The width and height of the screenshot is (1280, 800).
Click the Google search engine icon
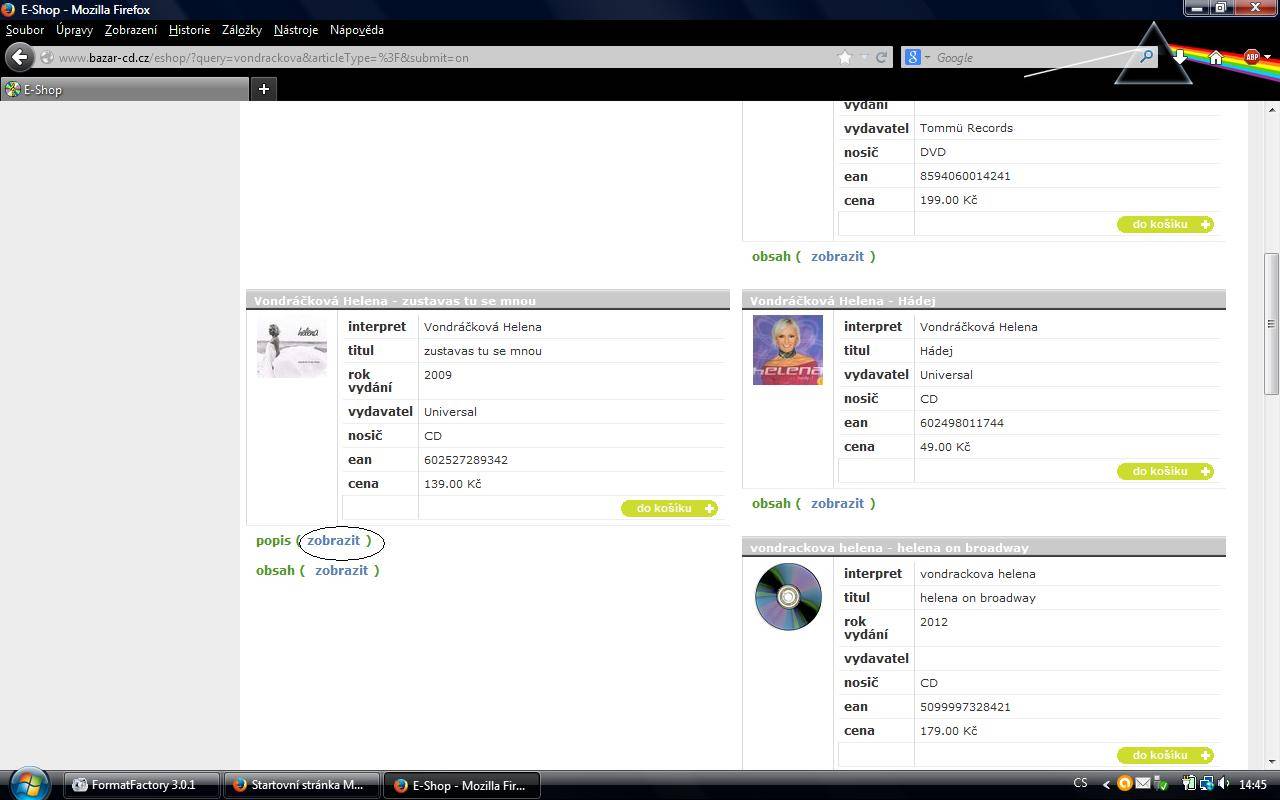912,57
